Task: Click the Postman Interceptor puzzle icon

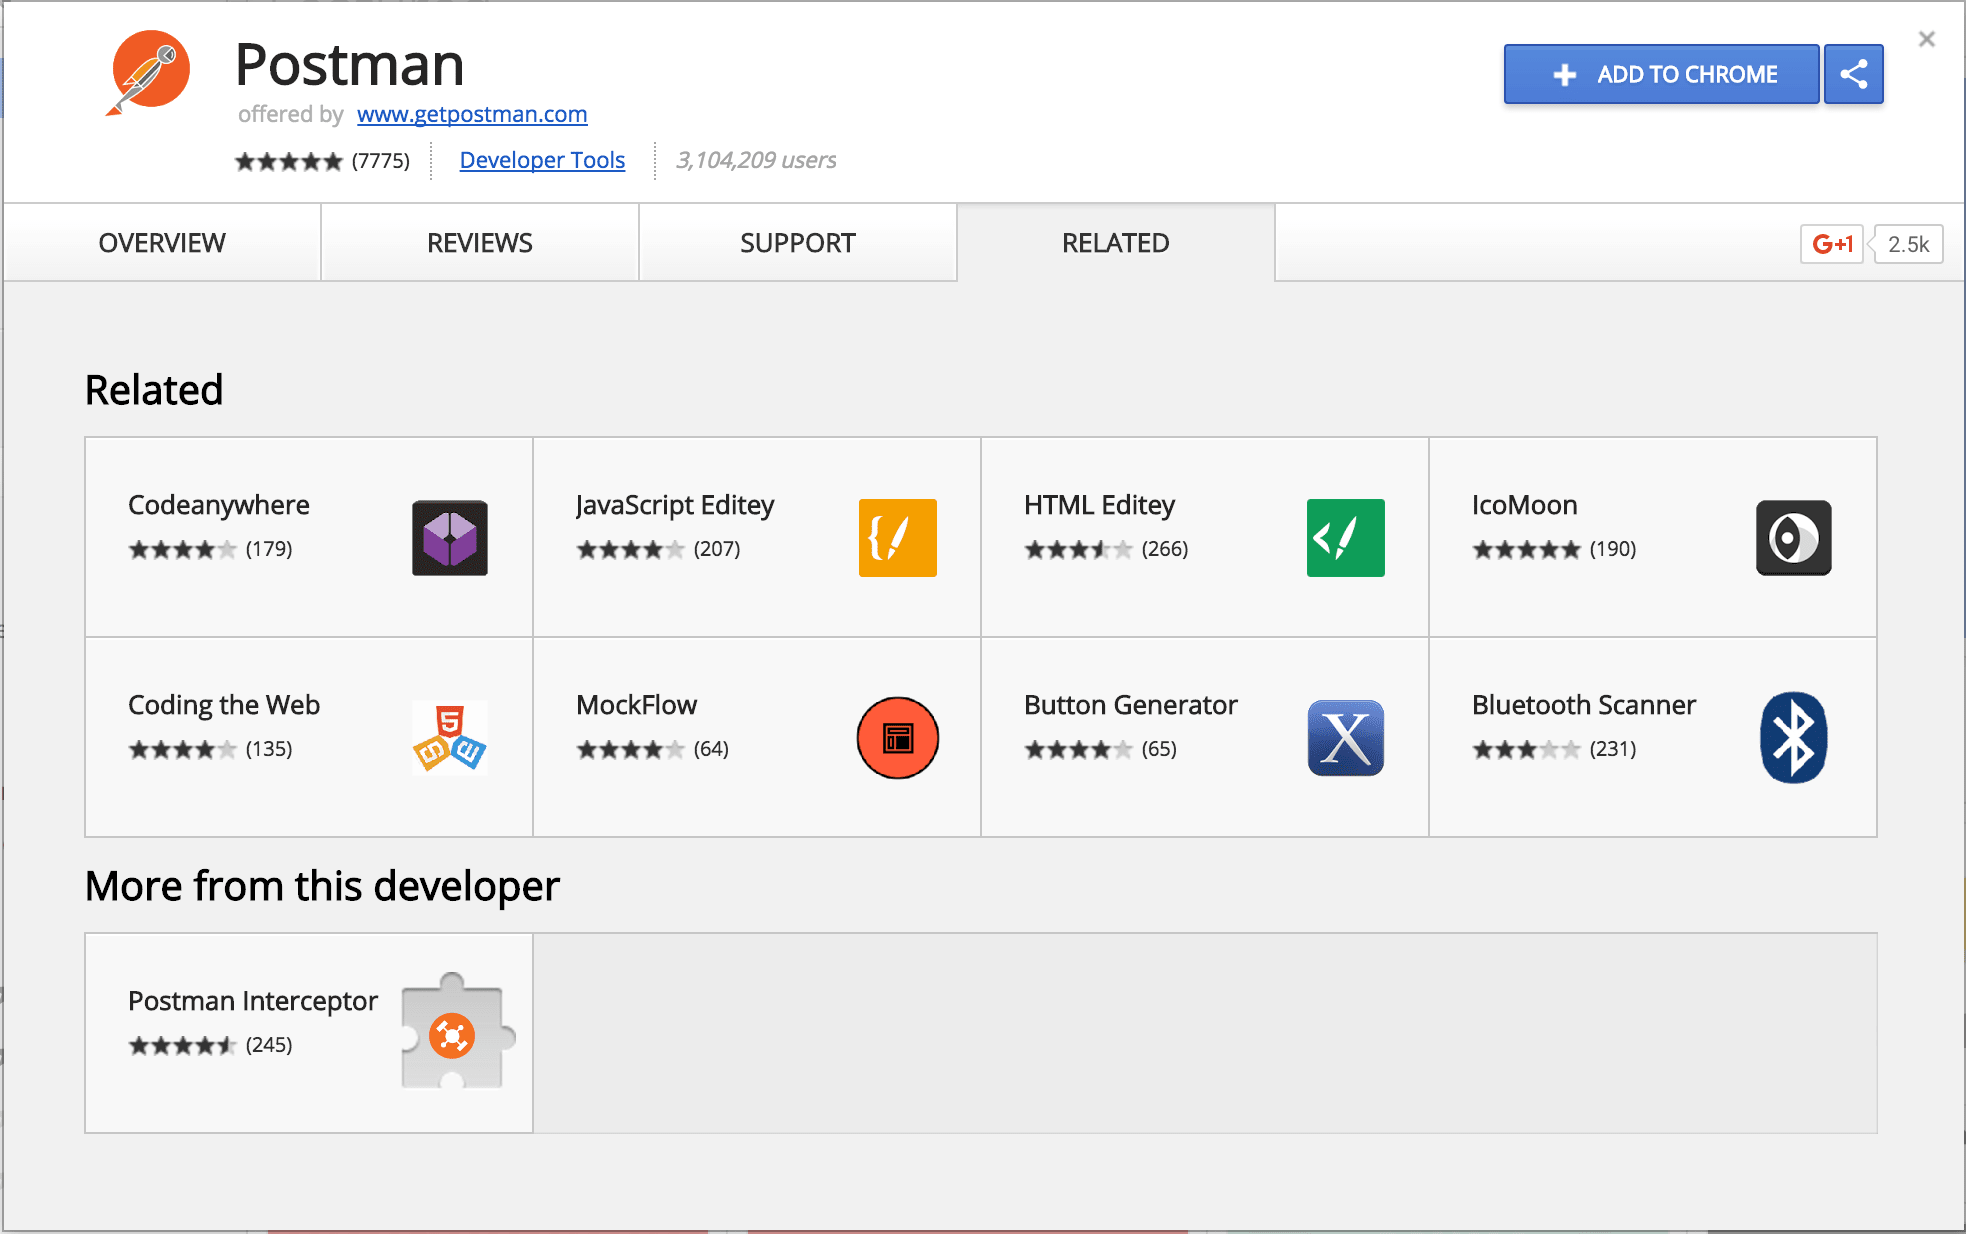Action: tap(458, 1030)
